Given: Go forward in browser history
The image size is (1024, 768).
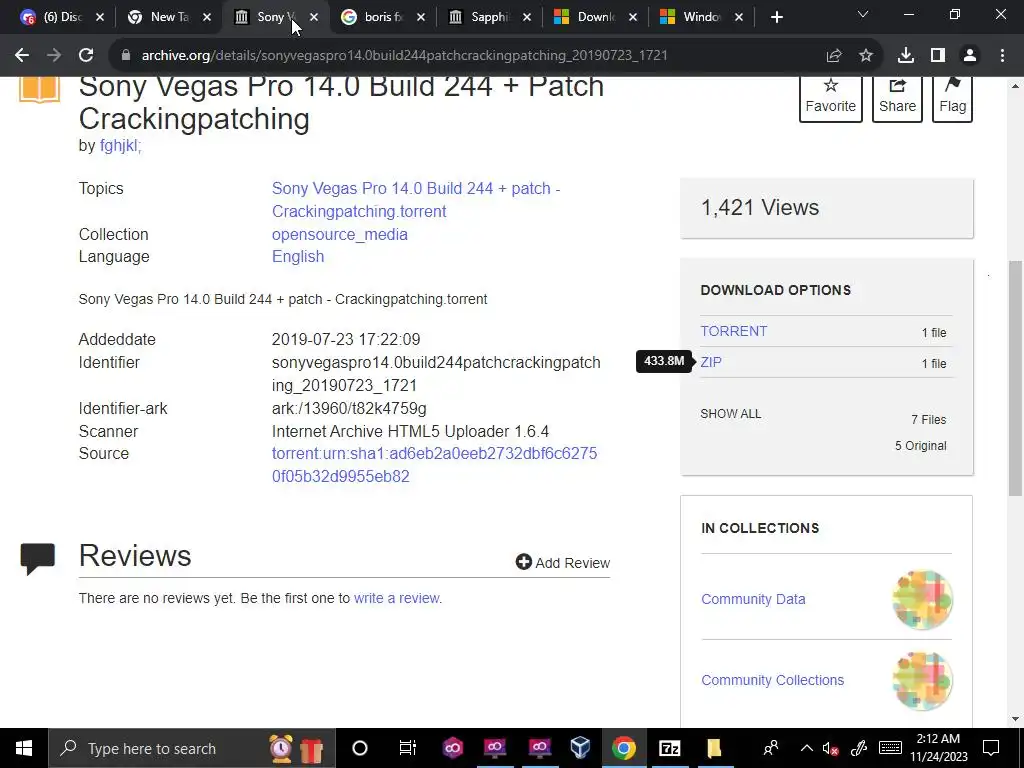Looking at the screenshot, I should [54, 56].
